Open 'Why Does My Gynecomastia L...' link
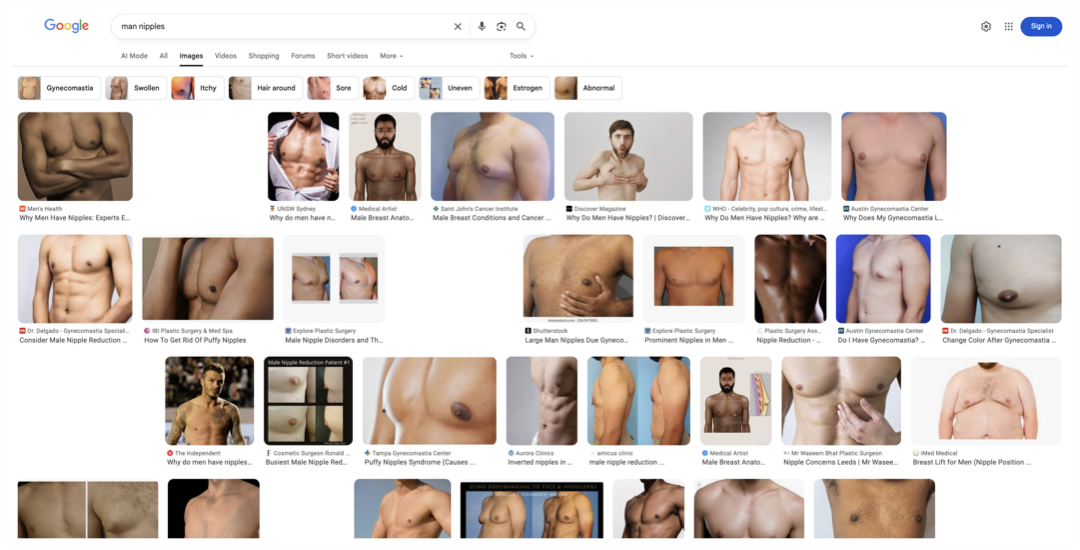 click(893, 218)
